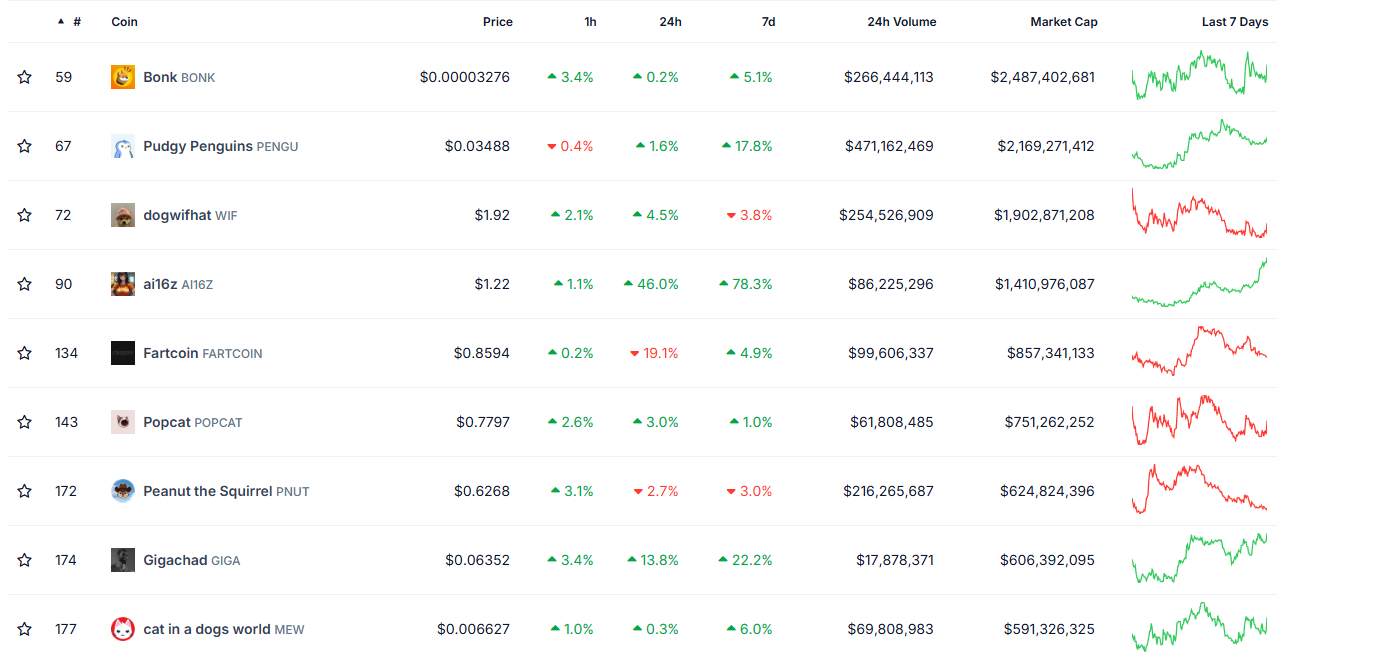Click the Last 7 Days header

pyautogui.click(x=1235, y=22)
